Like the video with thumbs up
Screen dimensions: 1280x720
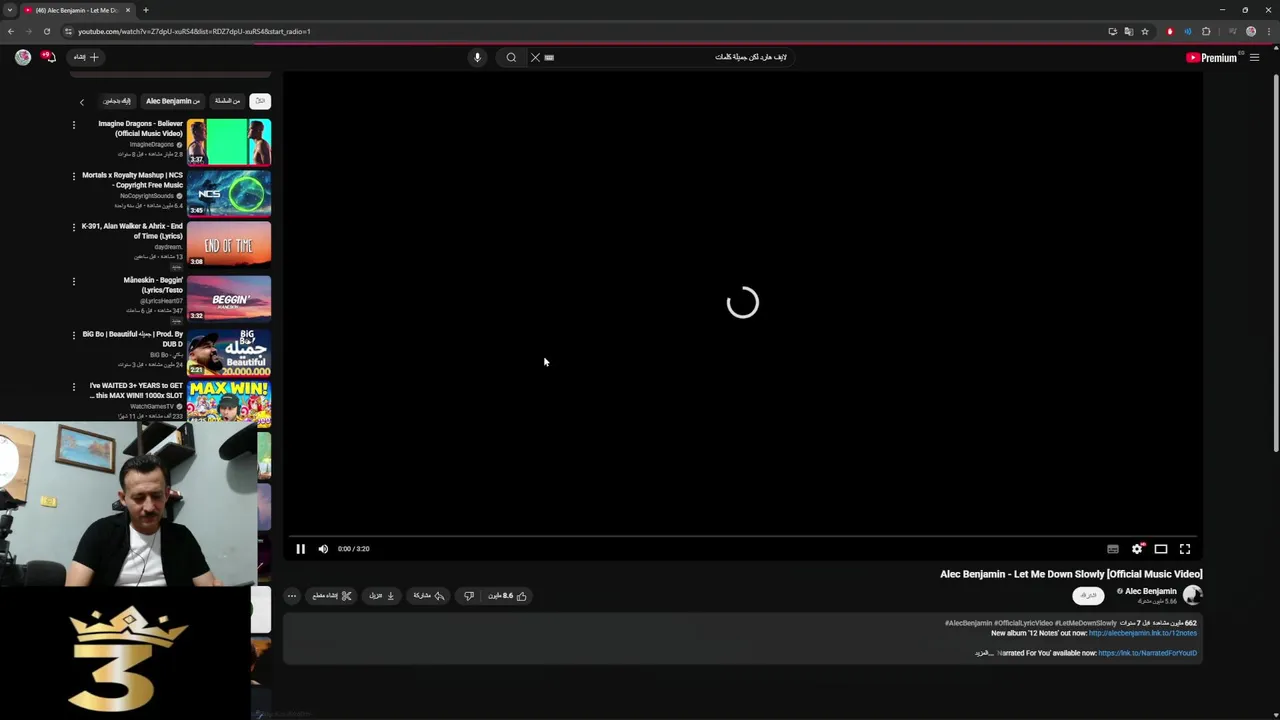click(508, 596)
